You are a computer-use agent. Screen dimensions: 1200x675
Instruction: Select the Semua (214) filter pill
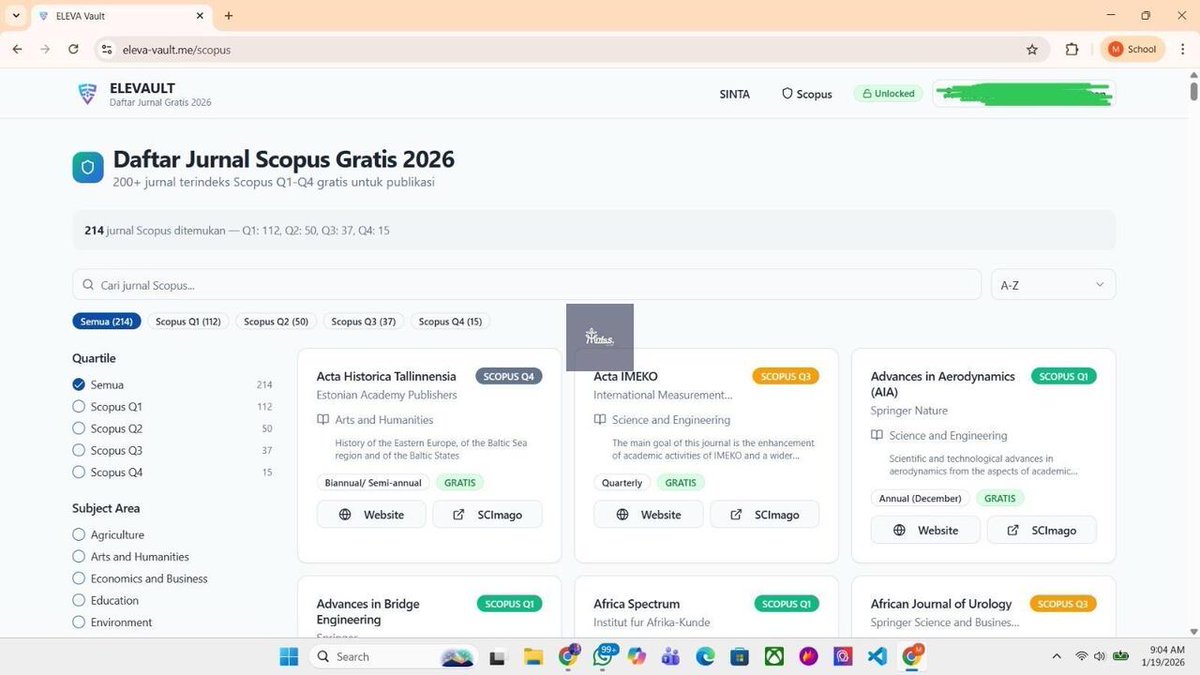[106, 321]
